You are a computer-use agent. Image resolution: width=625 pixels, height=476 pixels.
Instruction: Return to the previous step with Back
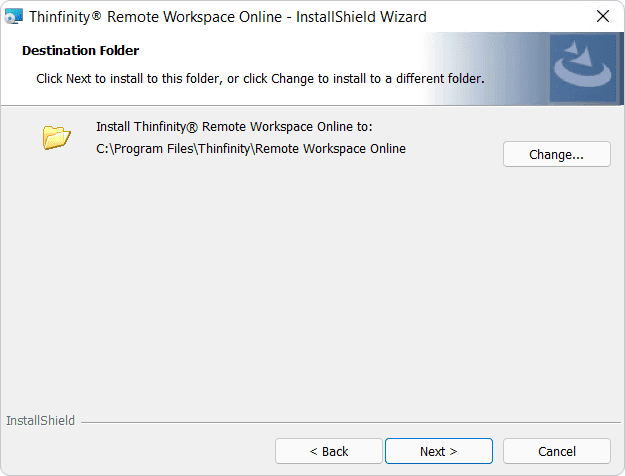(328, 451)
